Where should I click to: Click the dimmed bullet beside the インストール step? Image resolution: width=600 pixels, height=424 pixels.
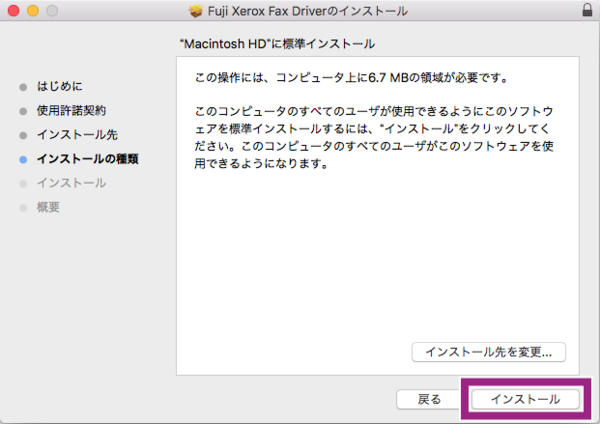23,183
